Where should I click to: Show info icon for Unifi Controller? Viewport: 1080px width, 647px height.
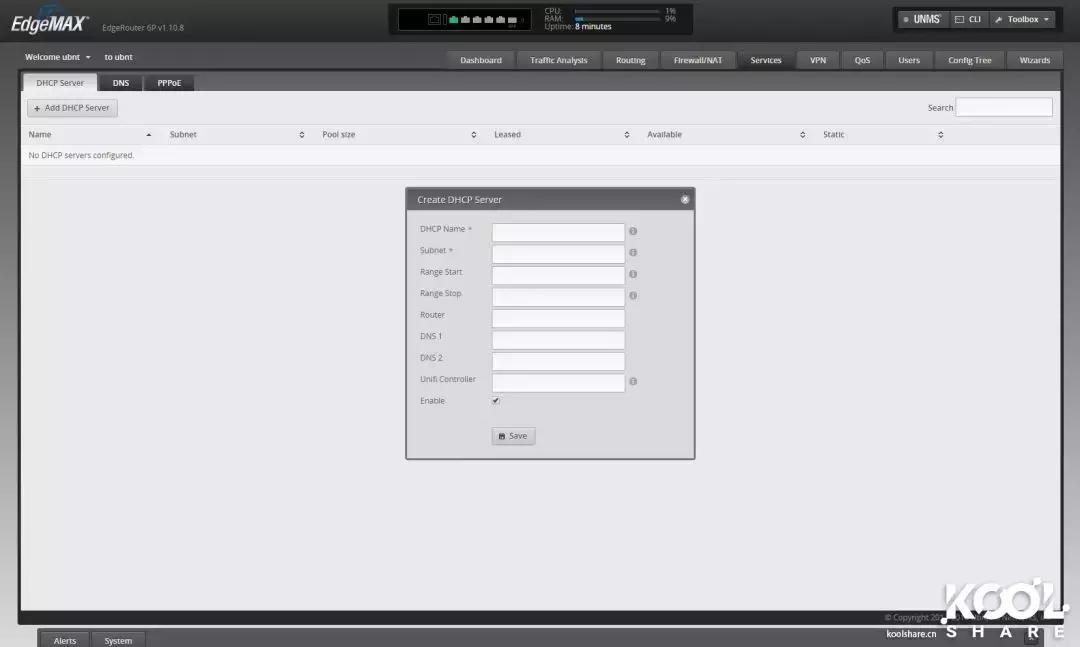[633, 381]
